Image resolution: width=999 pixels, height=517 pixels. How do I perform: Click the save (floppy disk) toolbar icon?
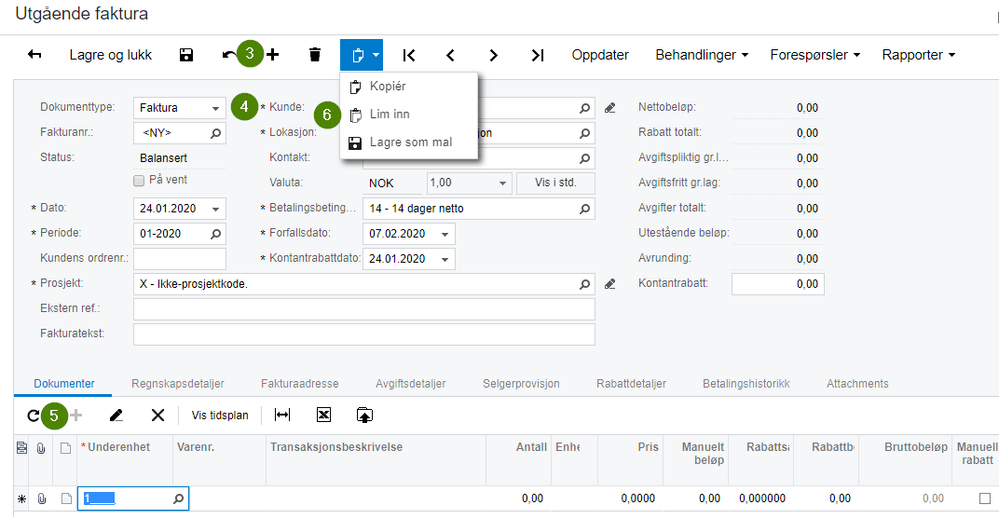click(186, 55)
